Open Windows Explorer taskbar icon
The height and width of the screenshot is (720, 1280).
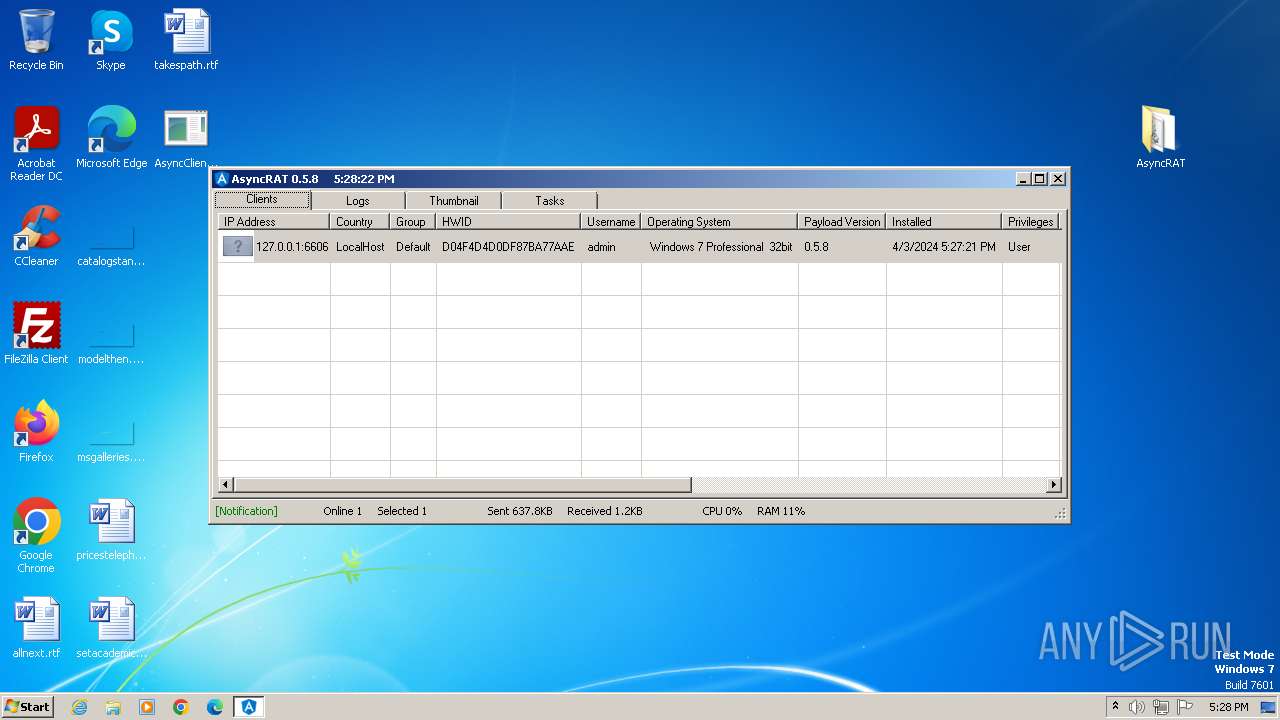[113, 707]
